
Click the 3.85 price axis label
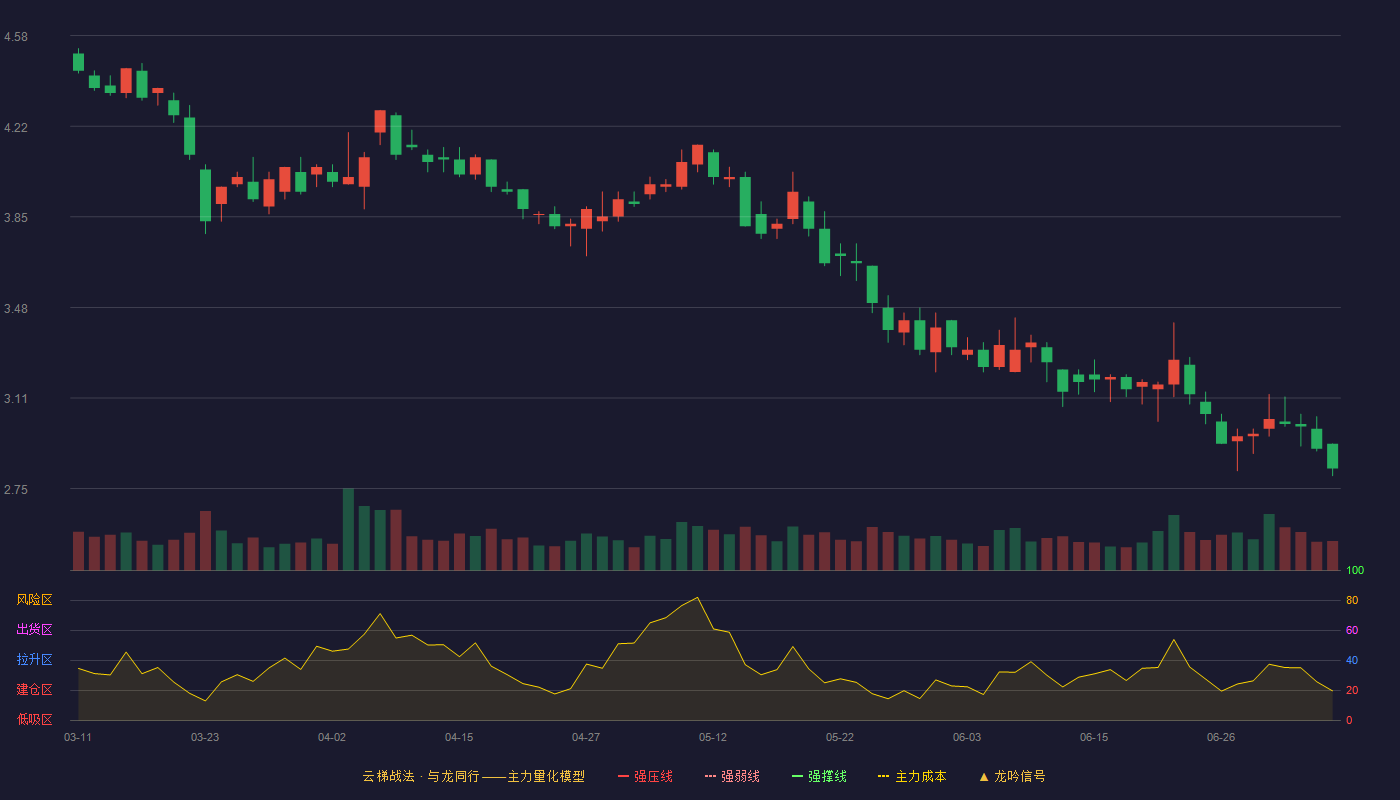tap(16, 218)
